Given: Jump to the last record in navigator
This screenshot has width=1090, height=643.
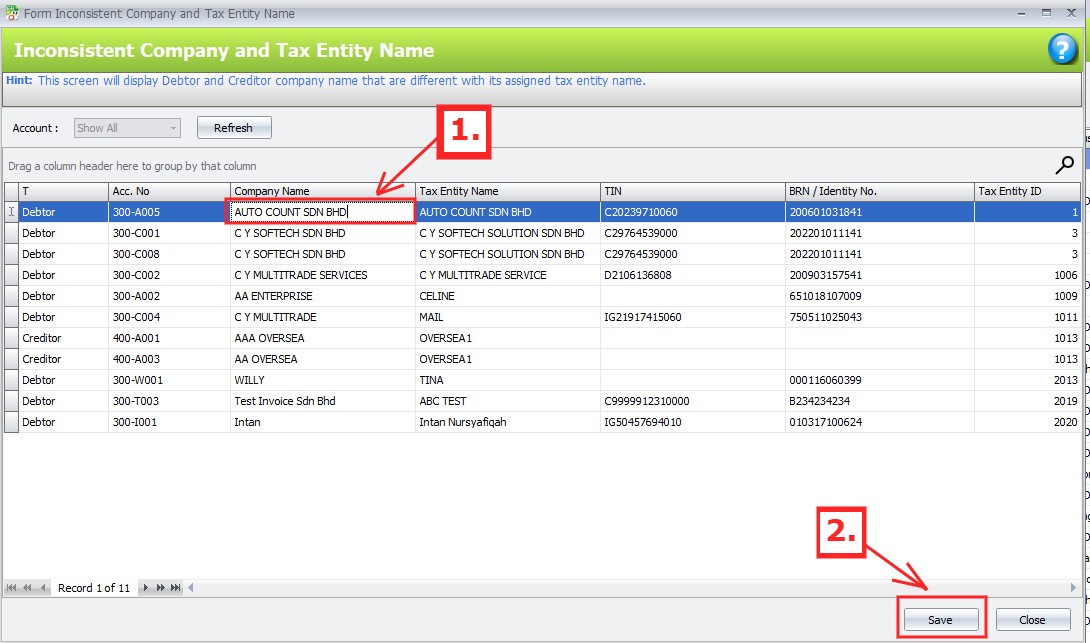Looking at the screenshot, I should tap(176, 588).
